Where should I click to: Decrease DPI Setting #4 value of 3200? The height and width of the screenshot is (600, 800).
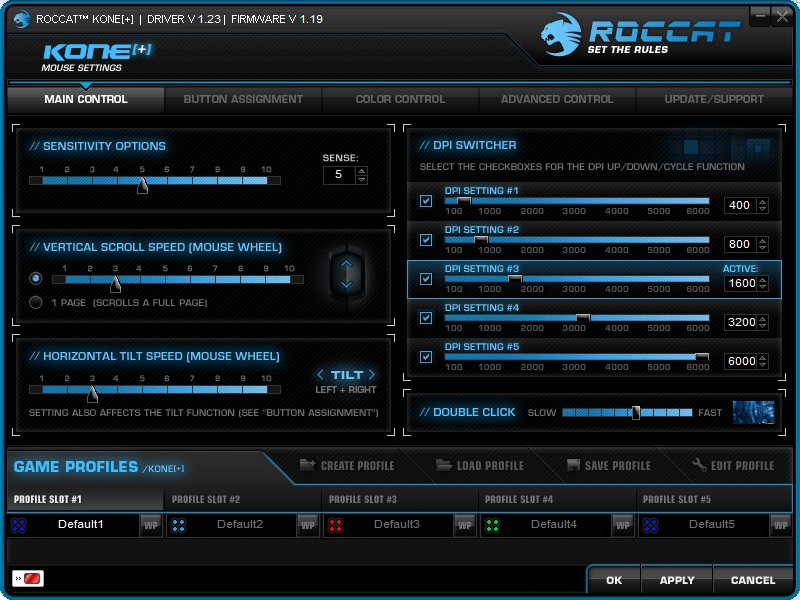pyautogui.click(x=762, y=326)
